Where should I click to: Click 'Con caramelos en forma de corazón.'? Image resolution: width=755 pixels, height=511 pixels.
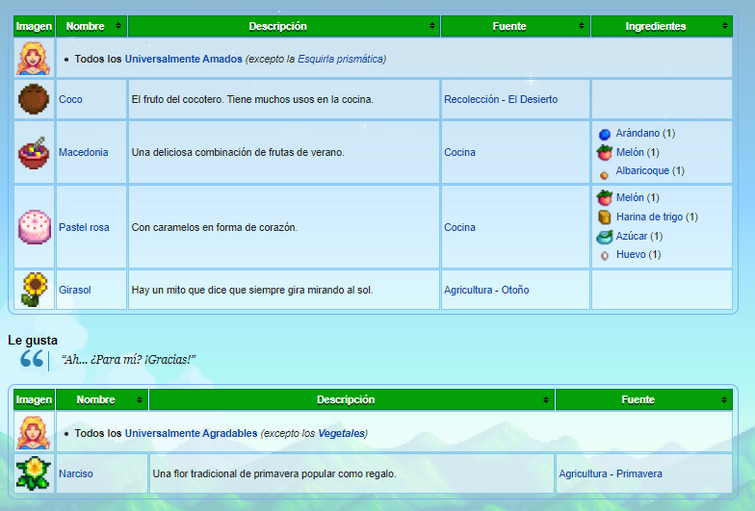[x=214, y=227]
